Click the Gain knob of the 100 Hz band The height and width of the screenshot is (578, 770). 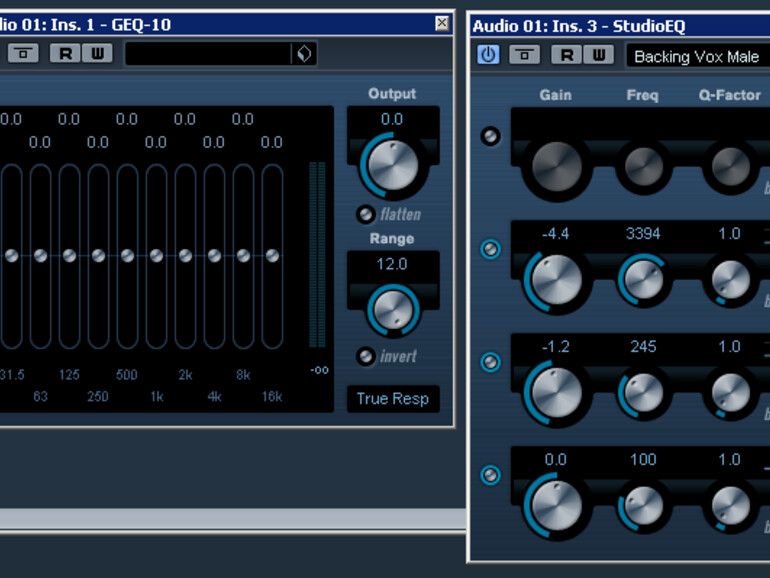[x=556, y=506]
